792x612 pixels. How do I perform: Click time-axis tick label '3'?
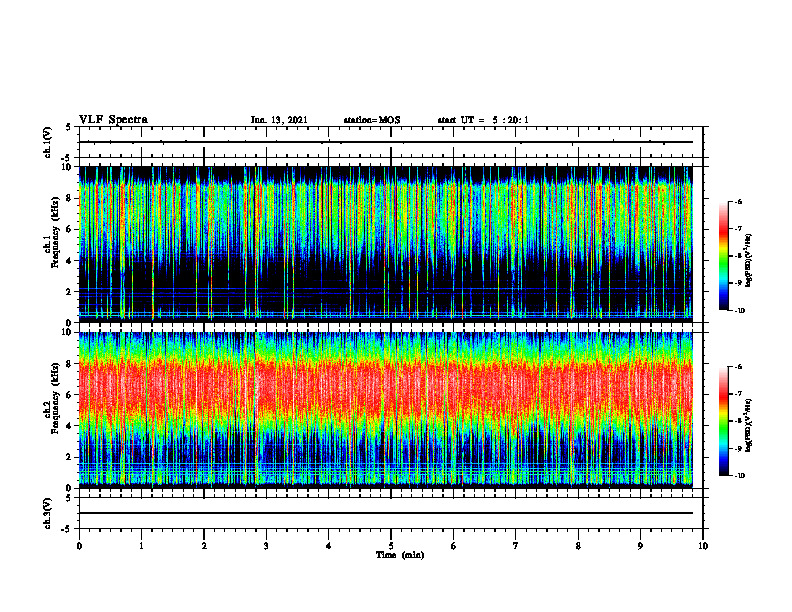click(266, 546)
